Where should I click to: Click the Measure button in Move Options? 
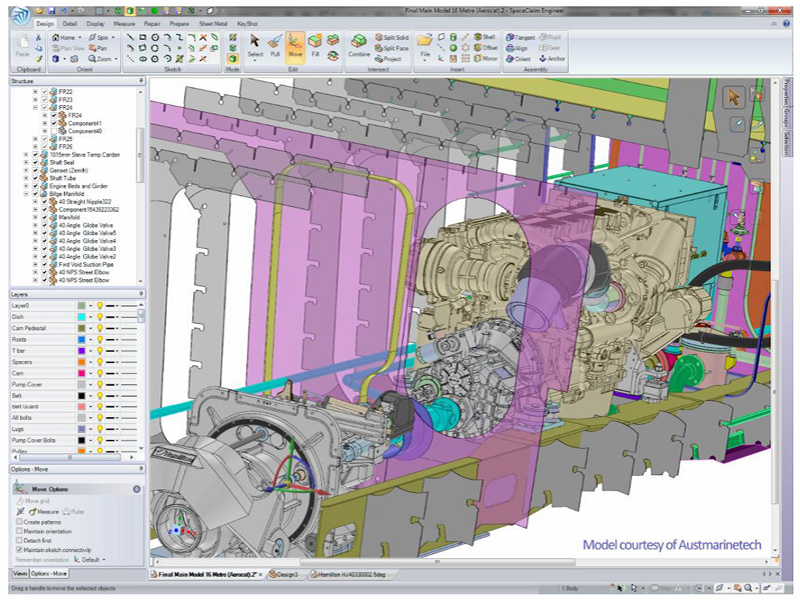[x=44, y=511]
